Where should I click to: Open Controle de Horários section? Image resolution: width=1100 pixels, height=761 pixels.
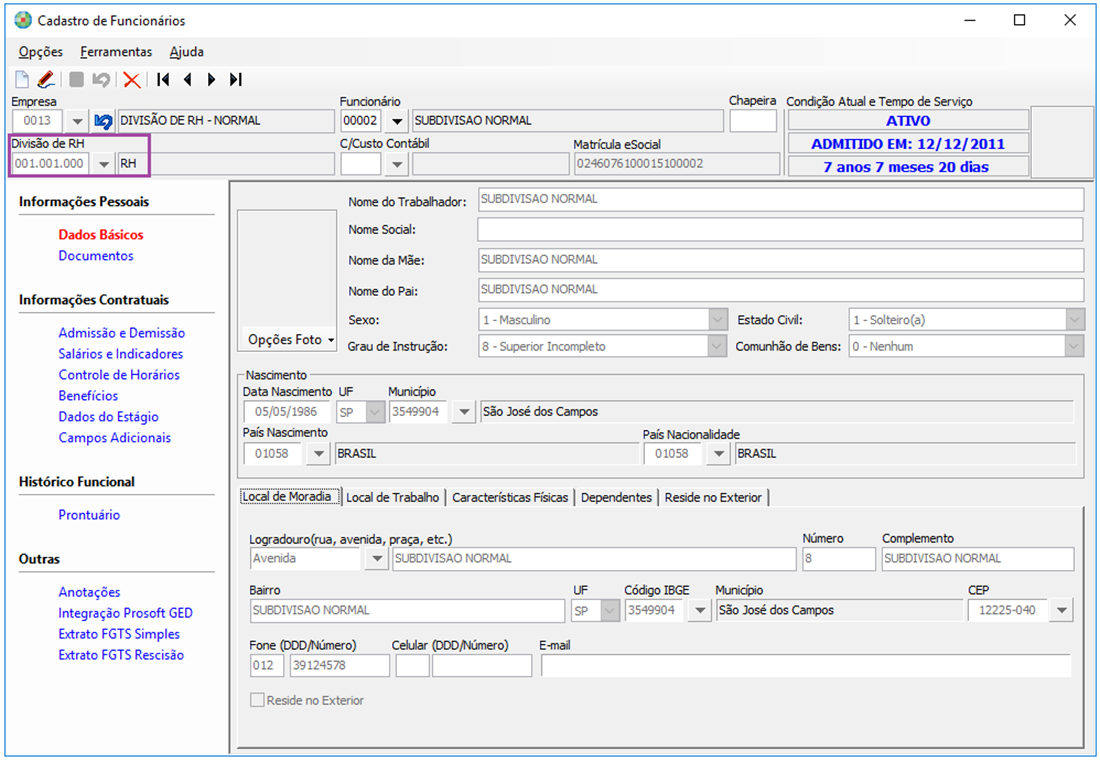[119, 375]
